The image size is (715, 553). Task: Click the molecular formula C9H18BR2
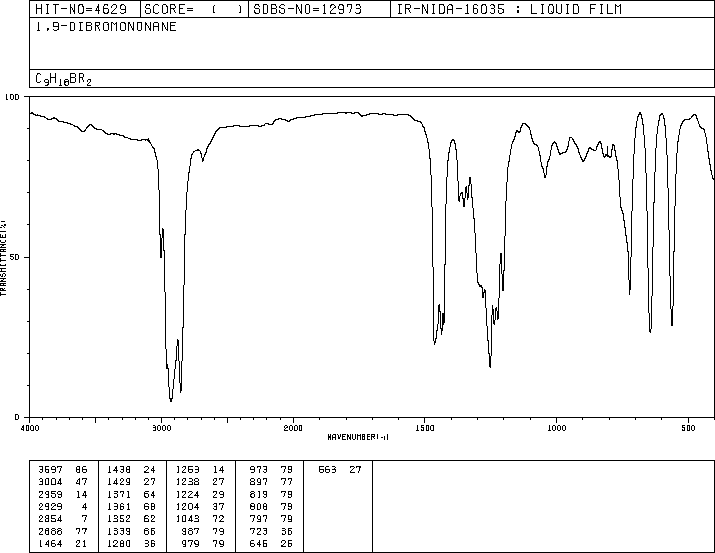click(63, 79)
